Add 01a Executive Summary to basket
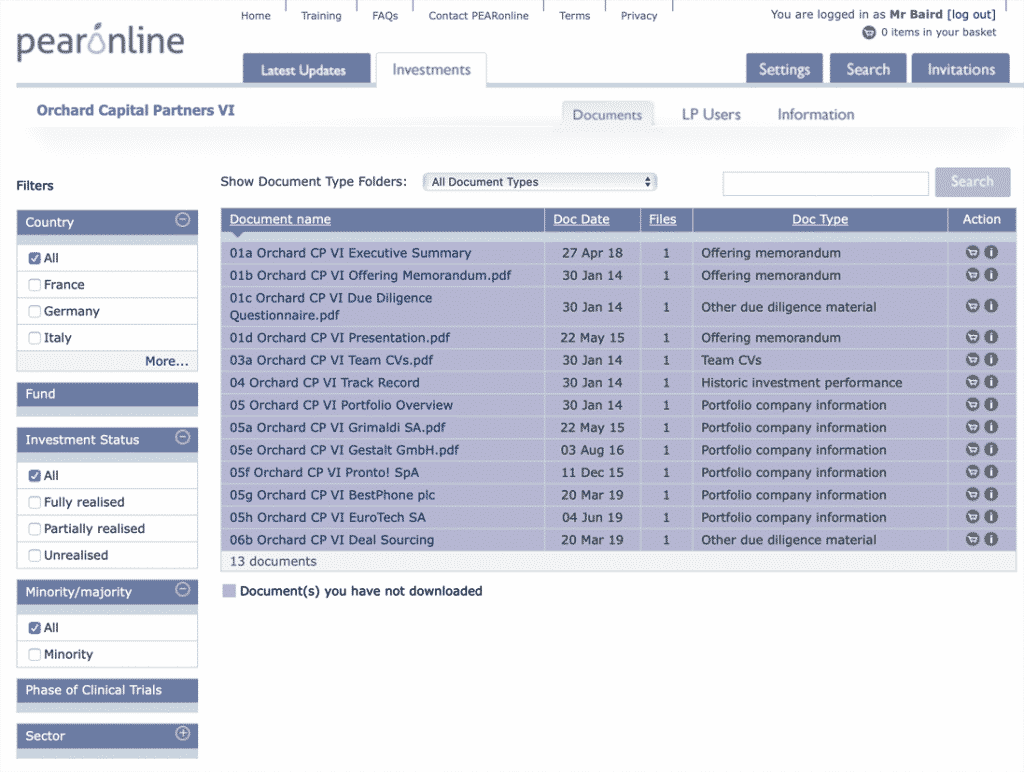The width and height of the screenshot is (1024, 772). coord(972,252)
